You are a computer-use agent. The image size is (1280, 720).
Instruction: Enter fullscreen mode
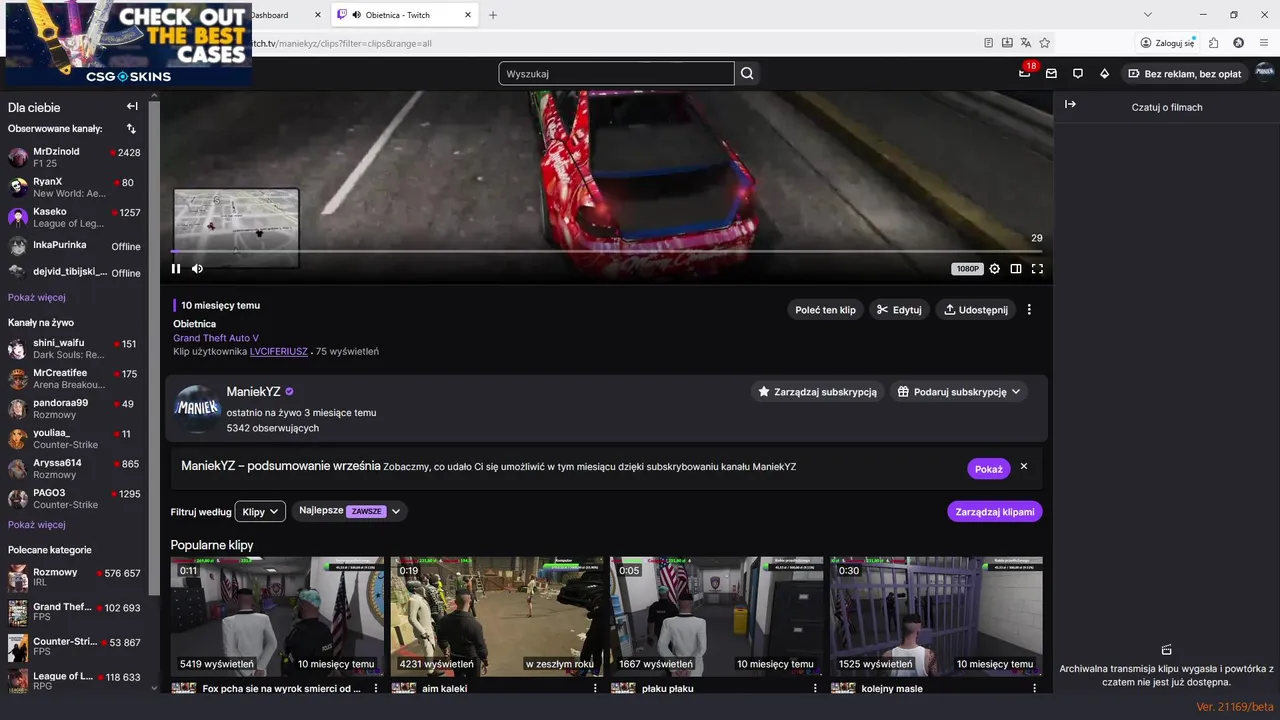pos(1037,268)
